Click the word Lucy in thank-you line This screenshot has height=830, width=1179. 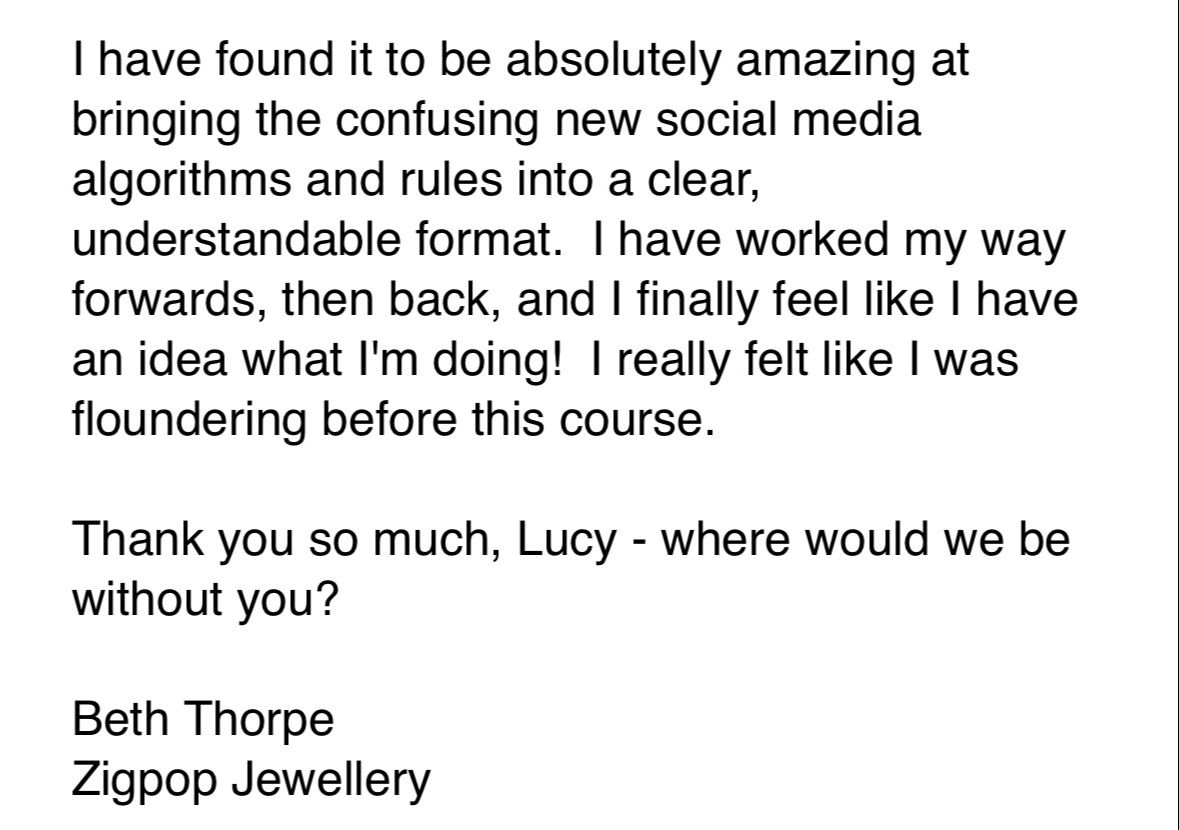click(x=567, y=540)
